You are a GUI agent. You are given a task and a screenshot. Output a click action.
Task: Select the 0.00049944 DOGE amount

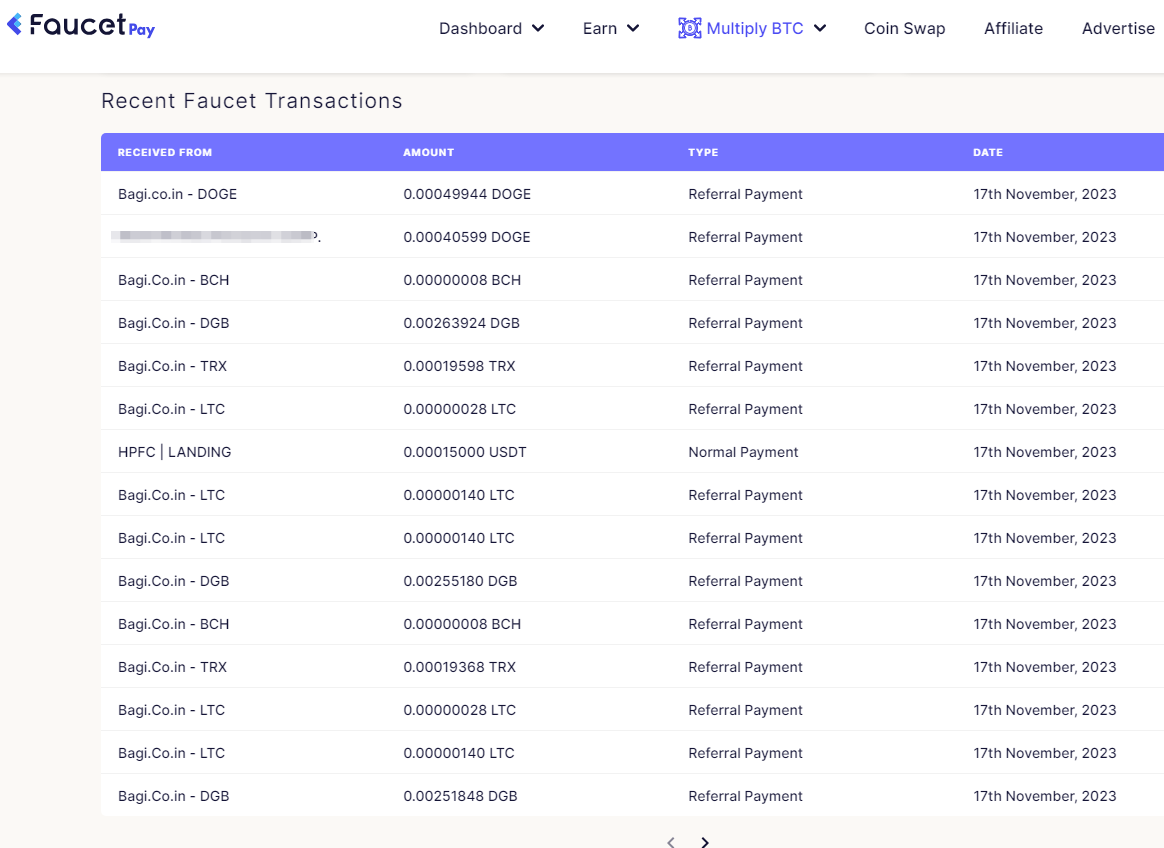[467, 194]
